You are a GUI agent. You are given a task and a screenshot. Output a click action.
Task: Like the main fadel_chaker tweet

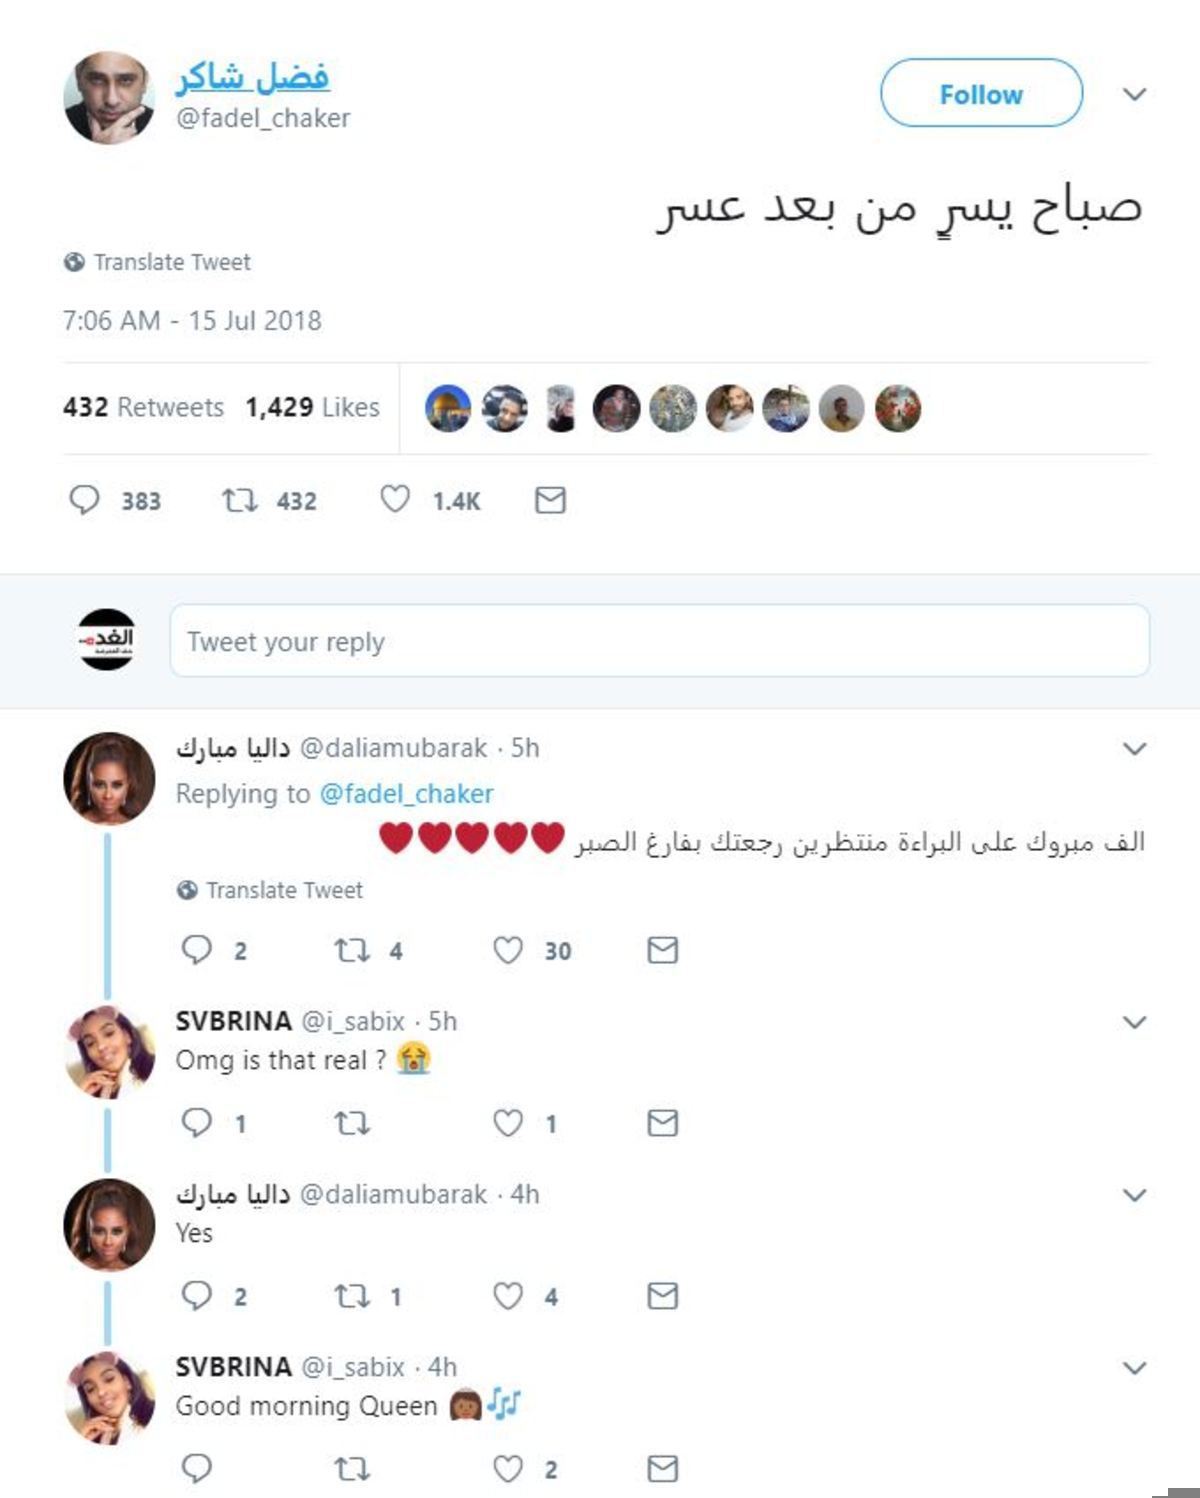point(395,499)
